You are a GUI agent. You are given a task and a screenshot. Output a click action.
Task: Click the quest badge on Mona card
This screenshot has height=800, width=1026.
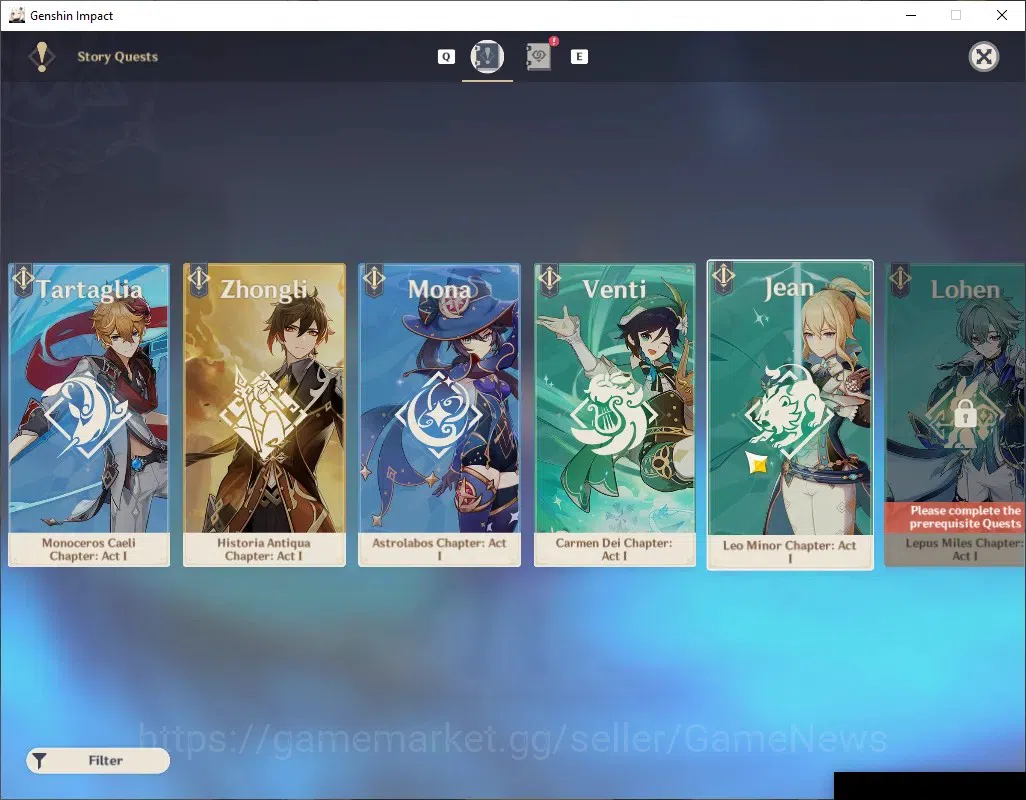pyautogui.click(x=374, y=279)
